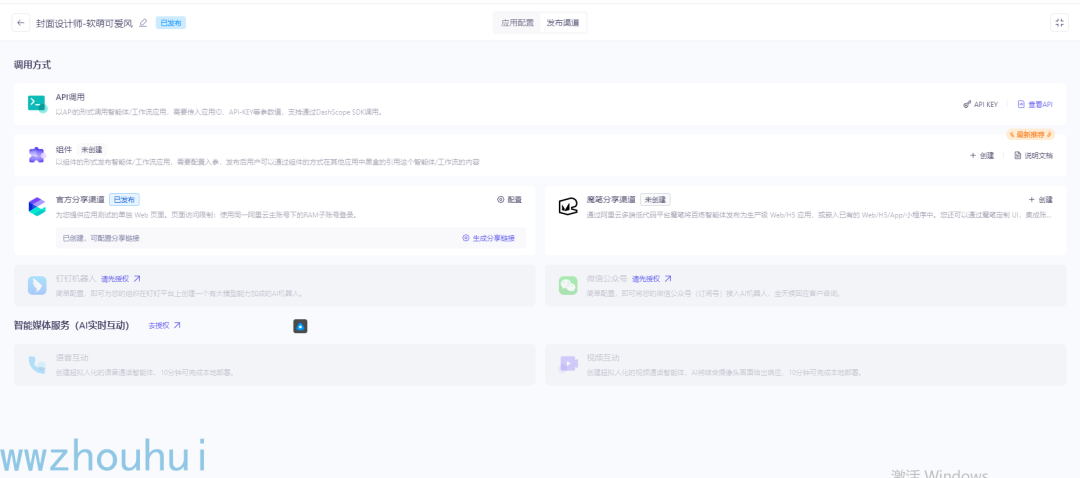Image resolution: width=1080 pixels, height=478 pixels.
Task: Click the 魔笔 description mentioning Web/H5 应用
Action: coord(819,215)
